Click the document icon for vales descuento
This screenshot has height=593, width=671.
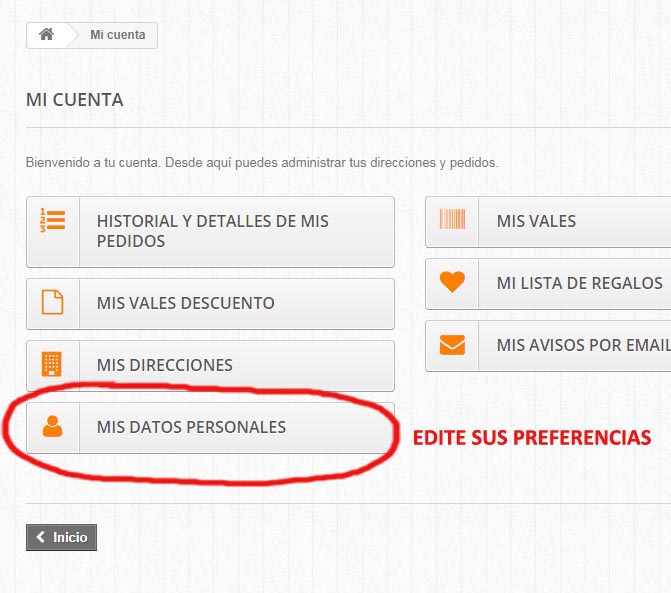click(x=53, y=302)
